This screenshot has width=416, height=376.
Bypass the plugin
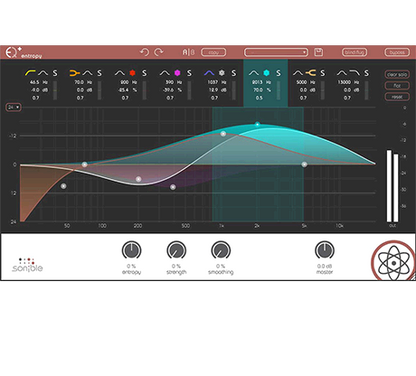(x=397, y=52)
